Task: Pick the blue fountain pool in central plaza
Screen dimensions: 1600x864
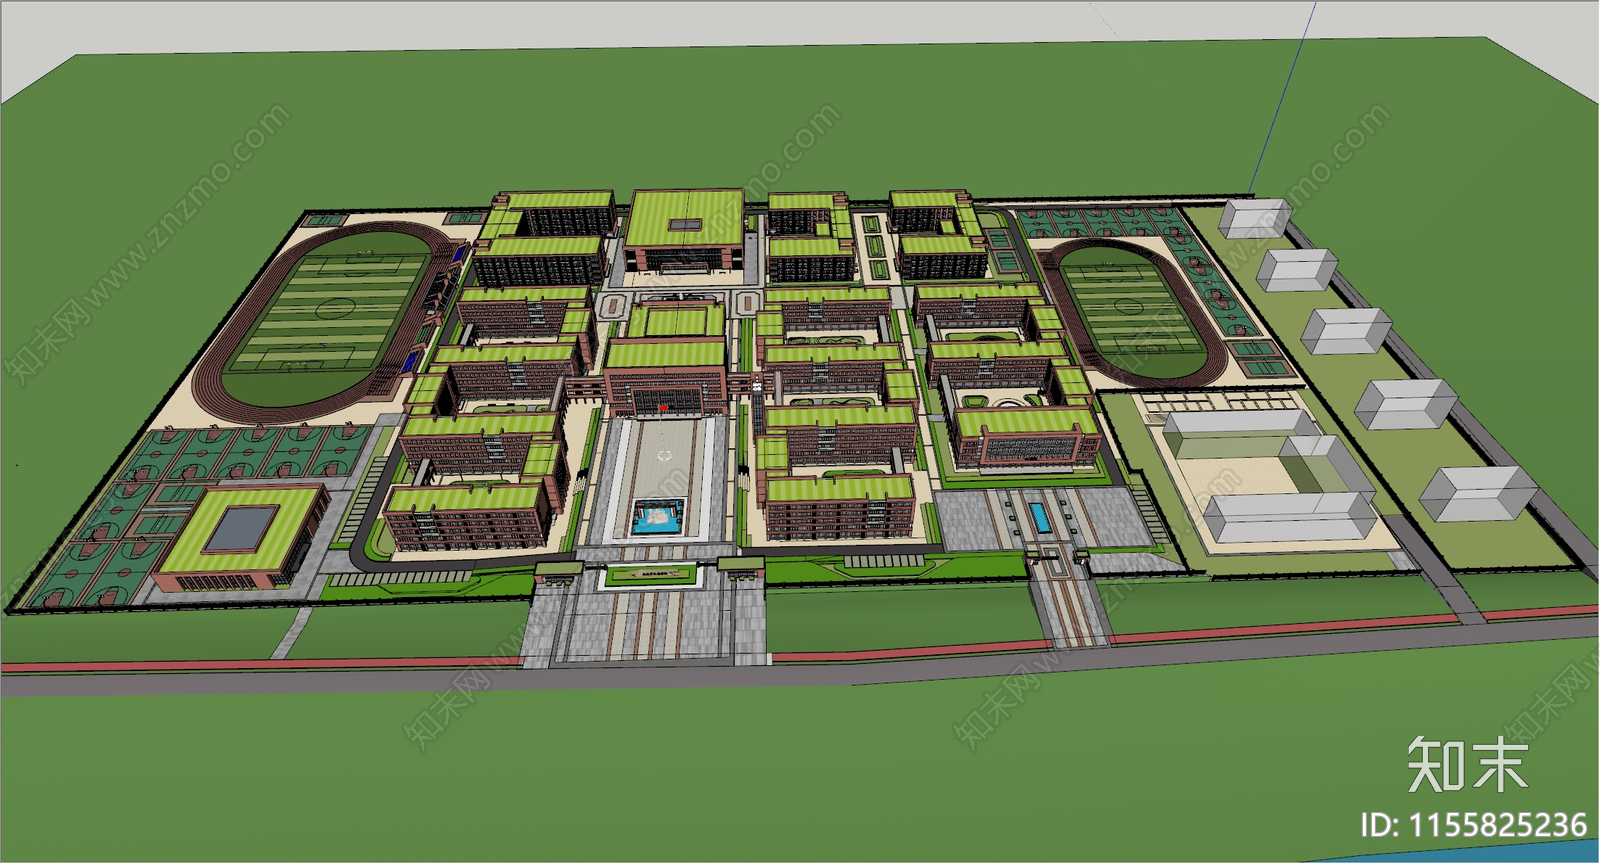Action: point(657,519)
